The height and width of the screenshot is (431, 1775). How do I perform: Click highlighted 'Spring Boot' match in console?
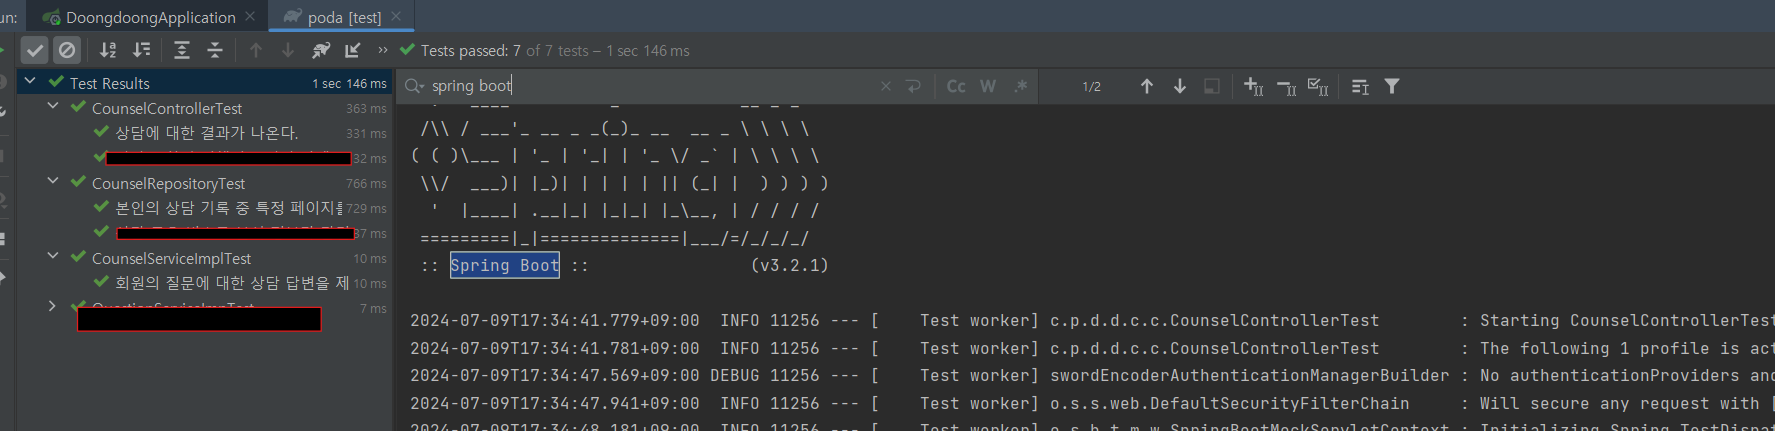click(504, 265)
